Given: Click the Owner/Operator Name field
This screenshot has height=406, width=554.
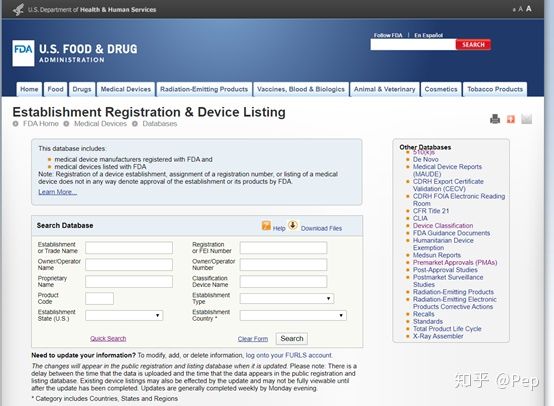Looking at the screenshot, I should (129, 265).
